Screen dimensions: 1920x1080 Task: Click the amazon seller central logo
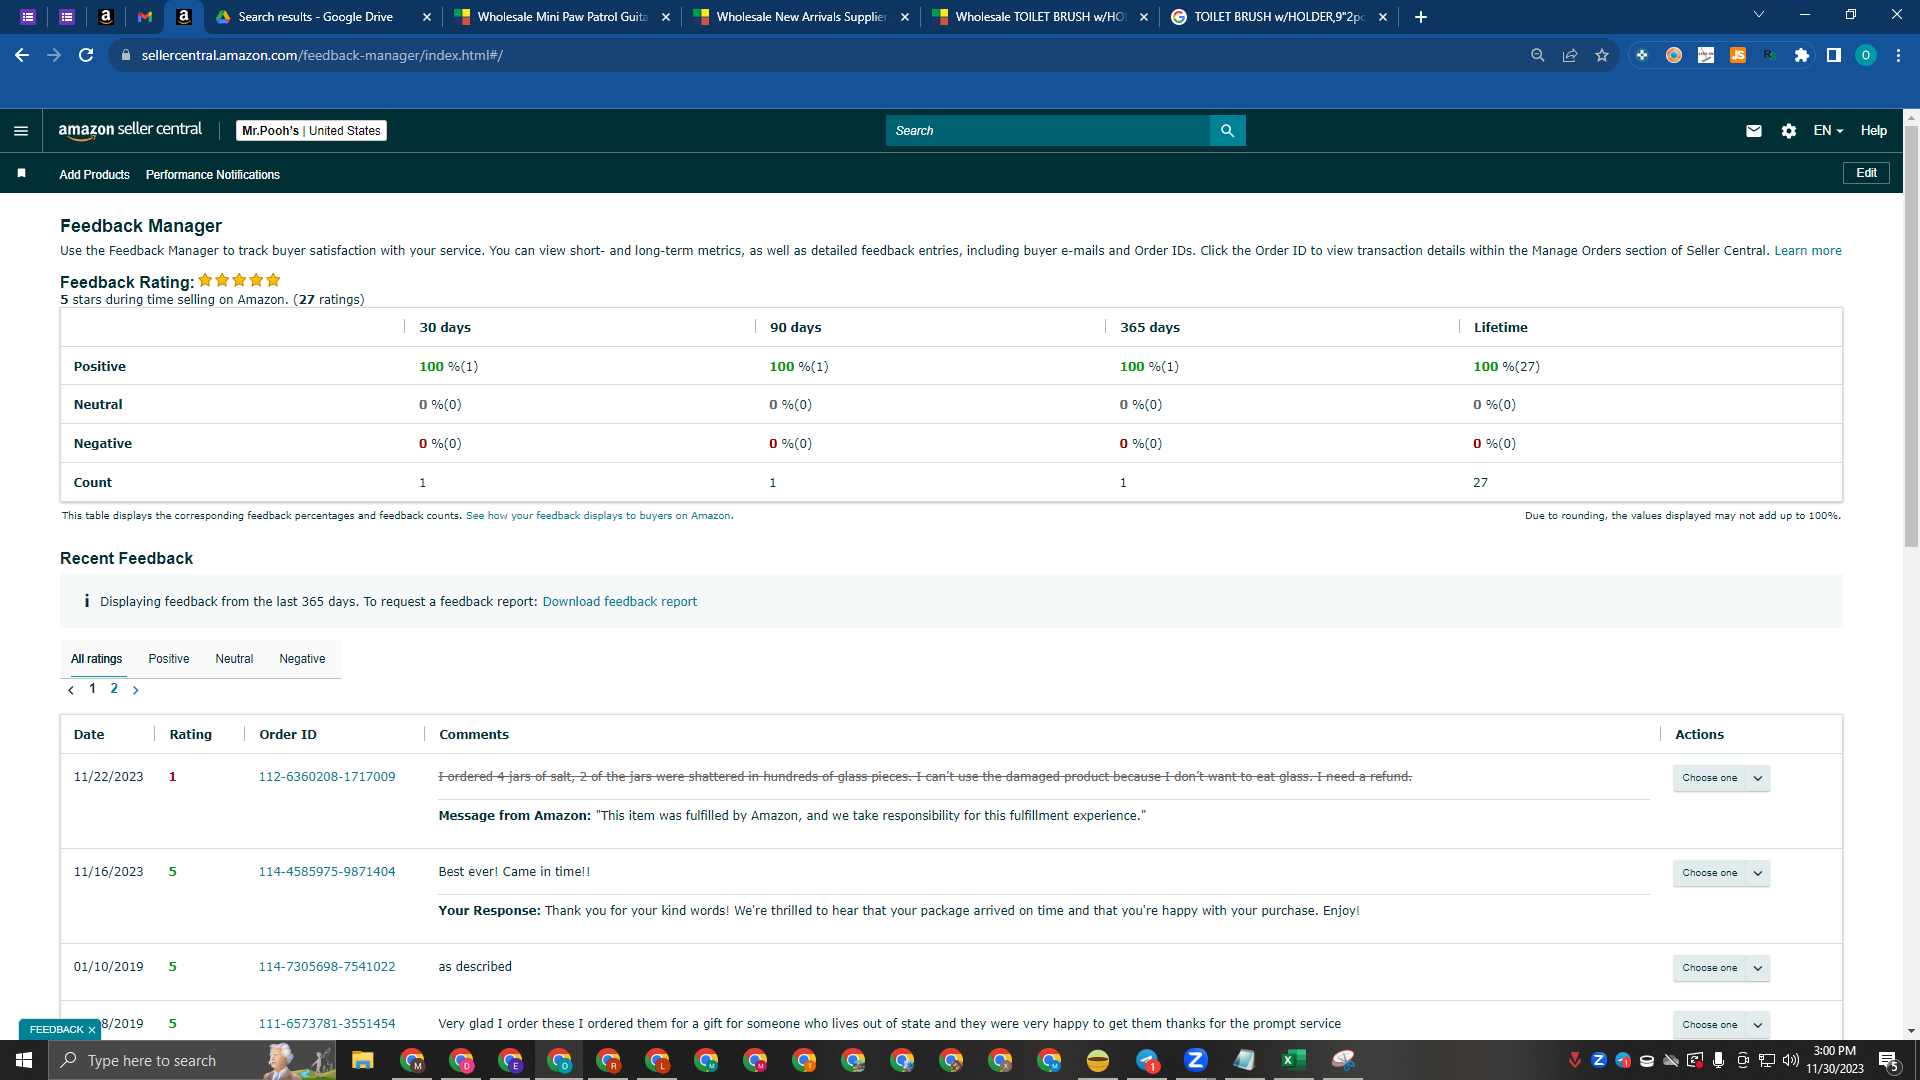pos(130,130)
